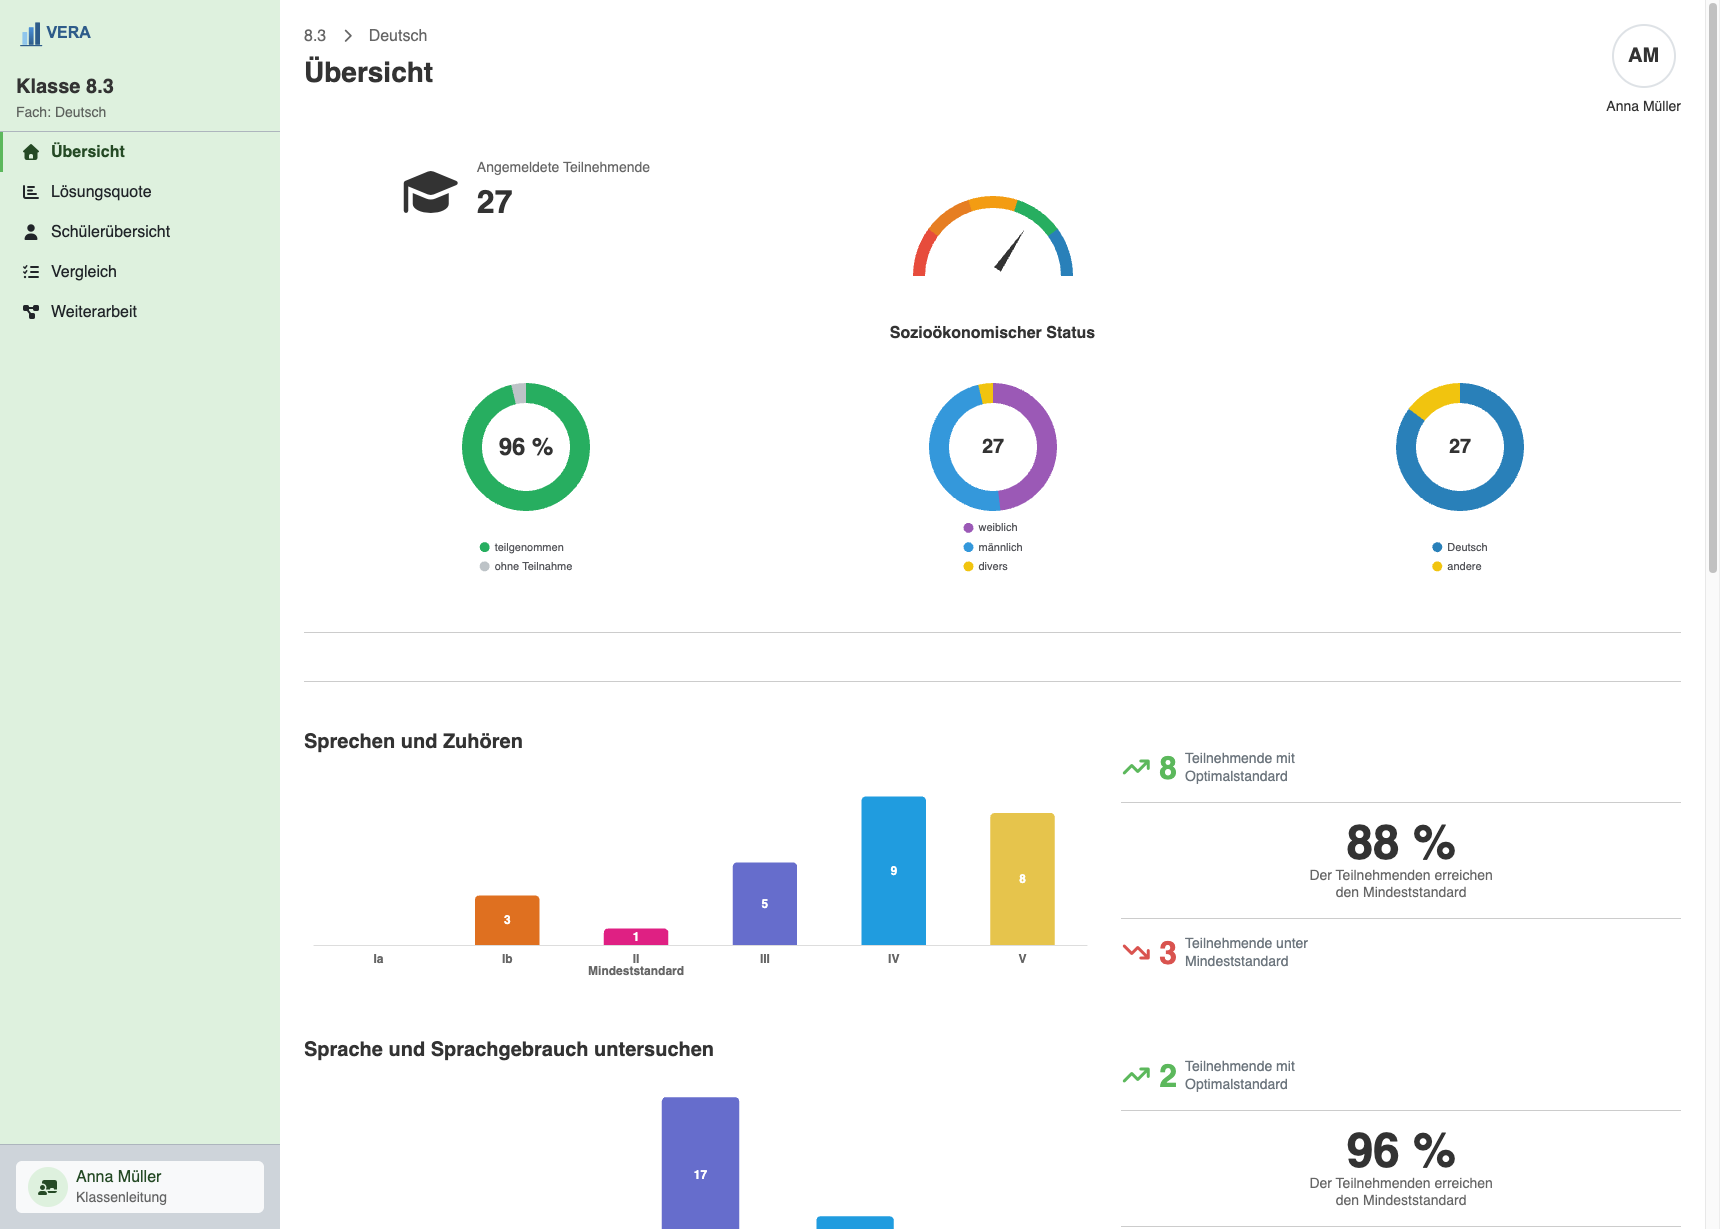Open the AM user avatar menu
The image size is (1720, 1229).
(1643, 56)
